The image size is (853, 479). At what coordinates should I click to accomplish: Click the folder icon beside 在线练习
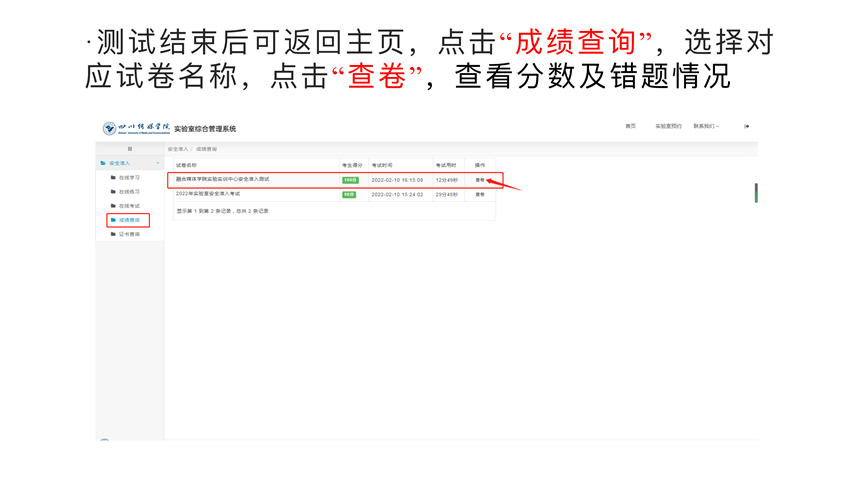[x=113, y=192]
